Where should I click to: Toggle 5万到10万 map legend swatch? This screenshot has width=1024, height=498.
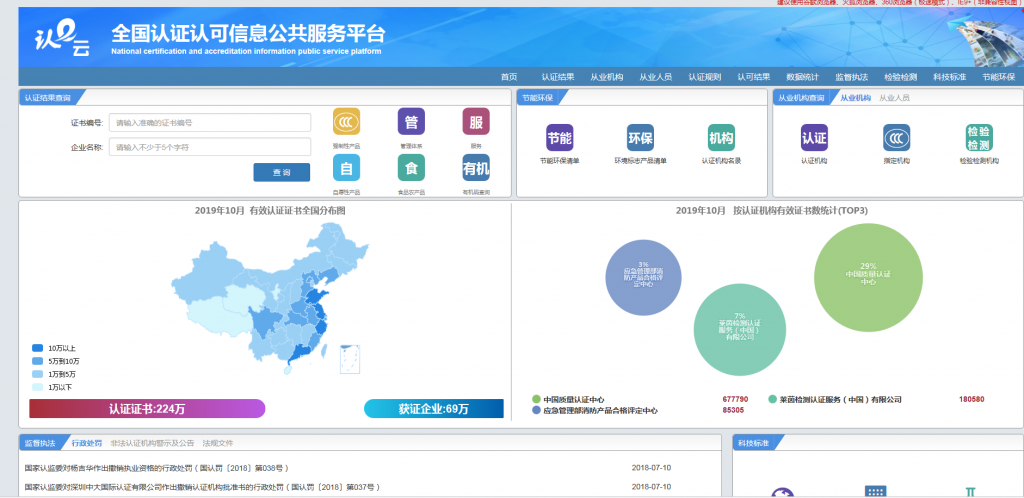(x=37, y=361)
